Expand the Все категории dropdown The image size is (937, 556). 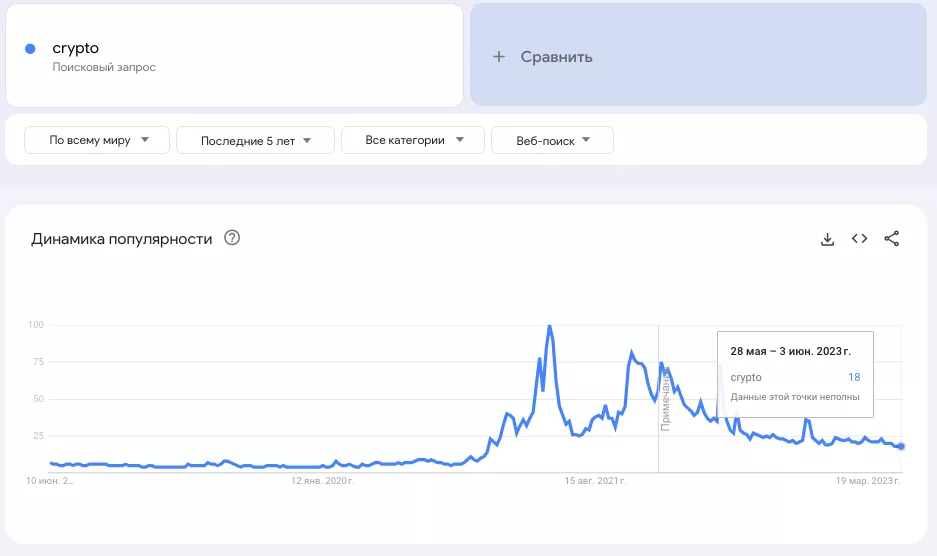click(412, 141)
